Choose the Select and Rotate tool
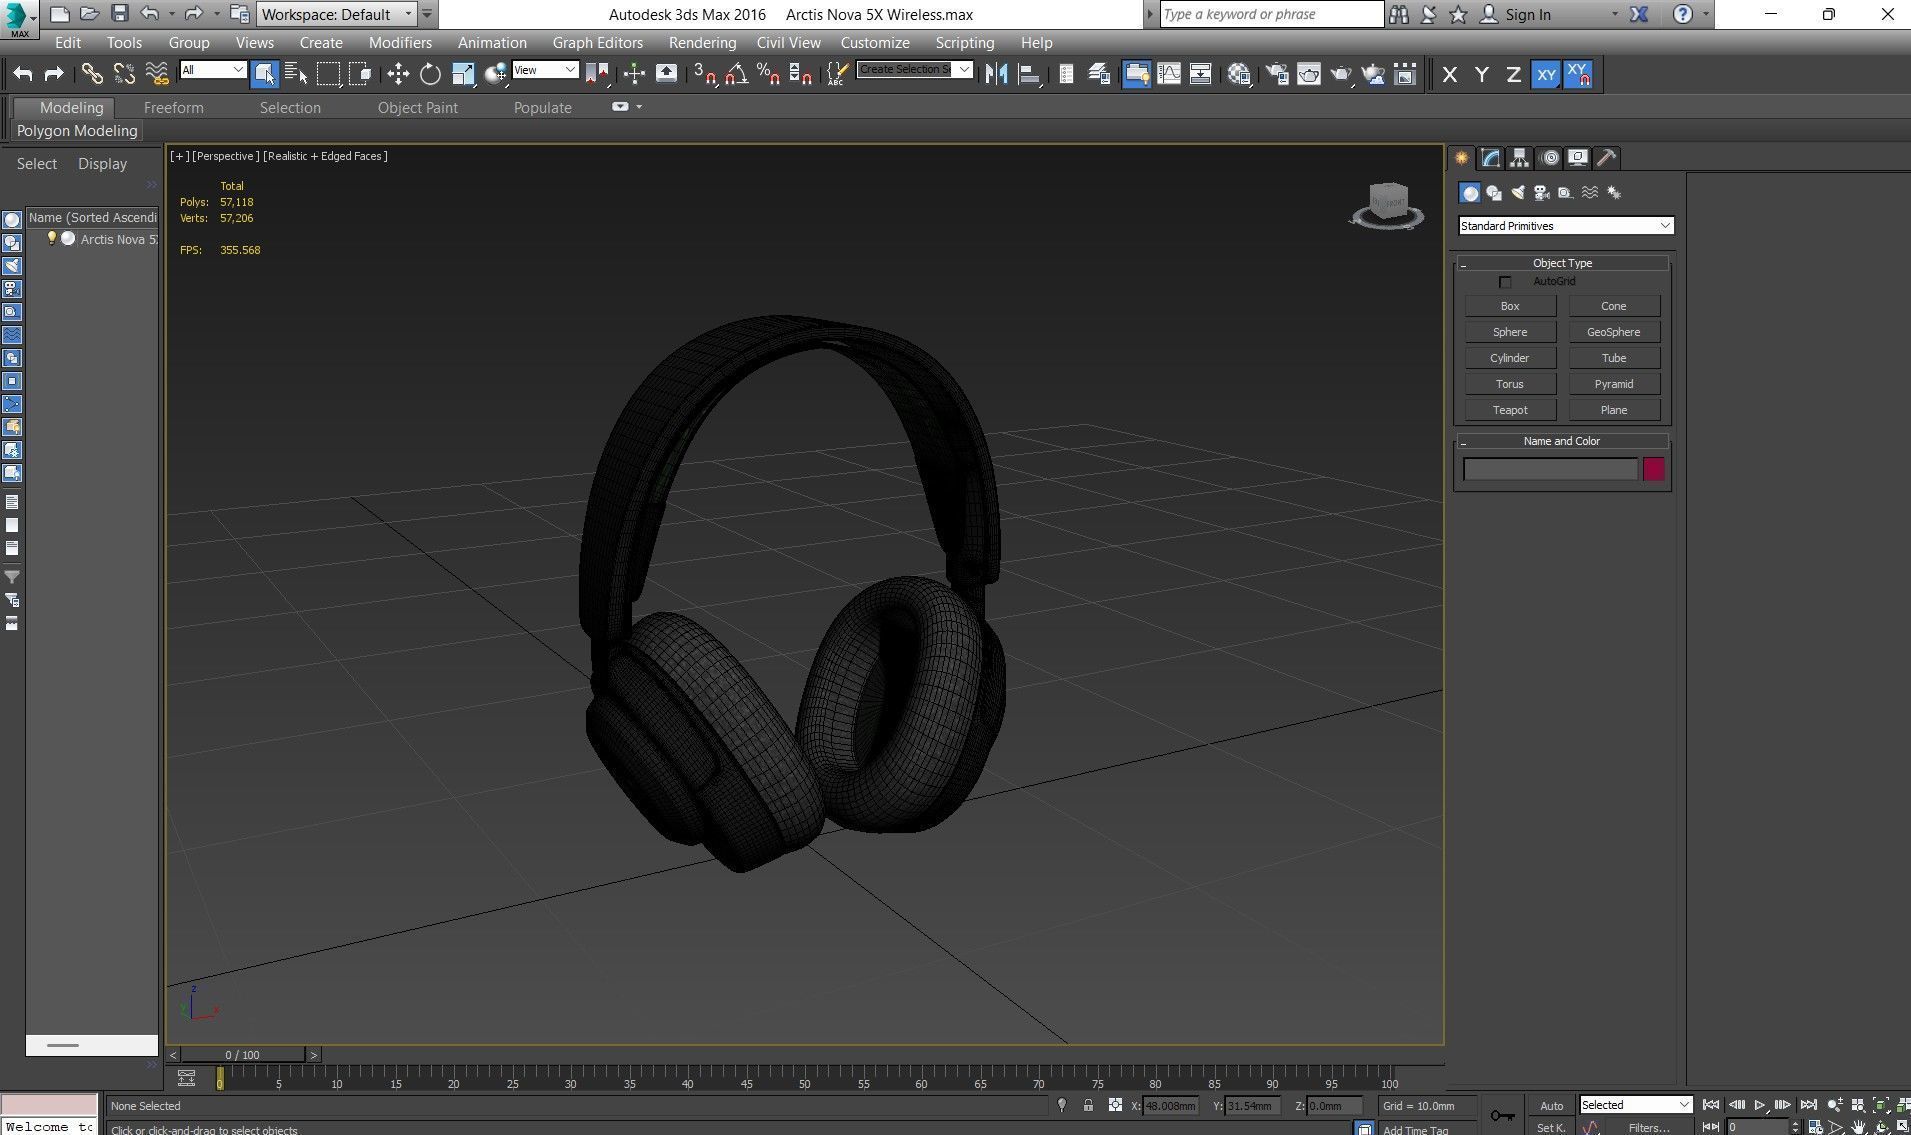The image size is (1911, 1135). point(430,74)
